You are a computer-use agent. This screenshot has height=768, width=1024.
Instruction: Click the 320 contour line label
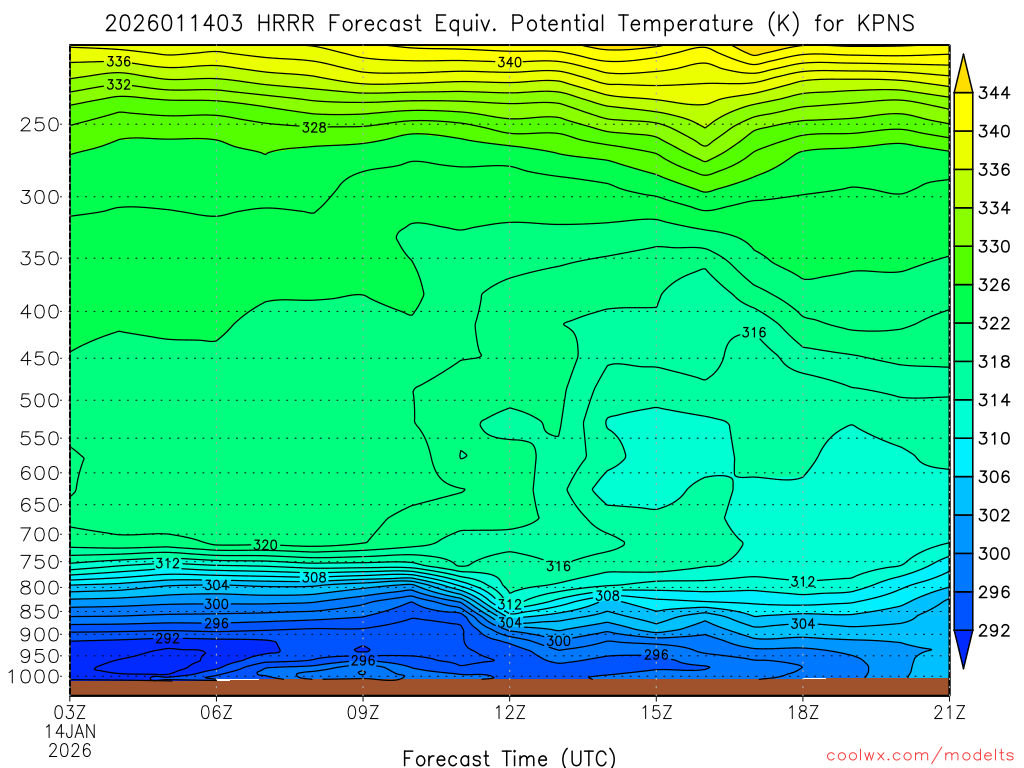[x=265, y=545]
